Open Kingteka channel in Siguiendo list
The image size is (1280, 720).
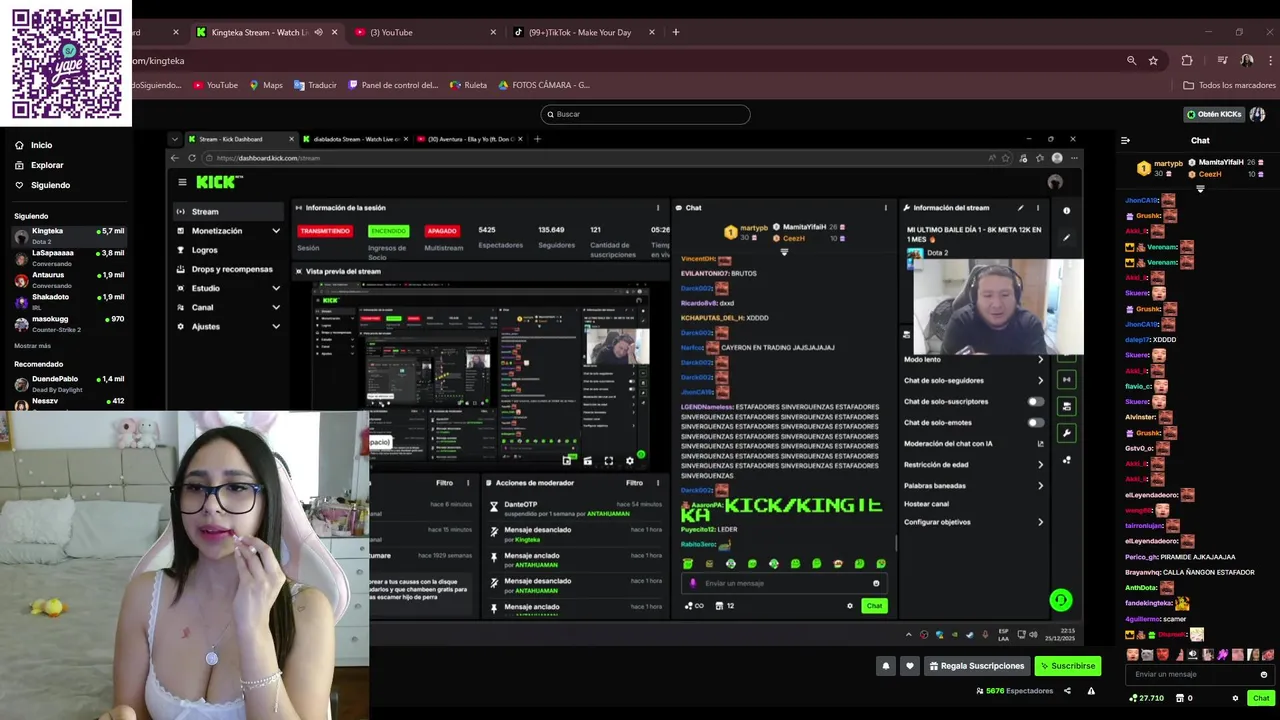[68, 236]
